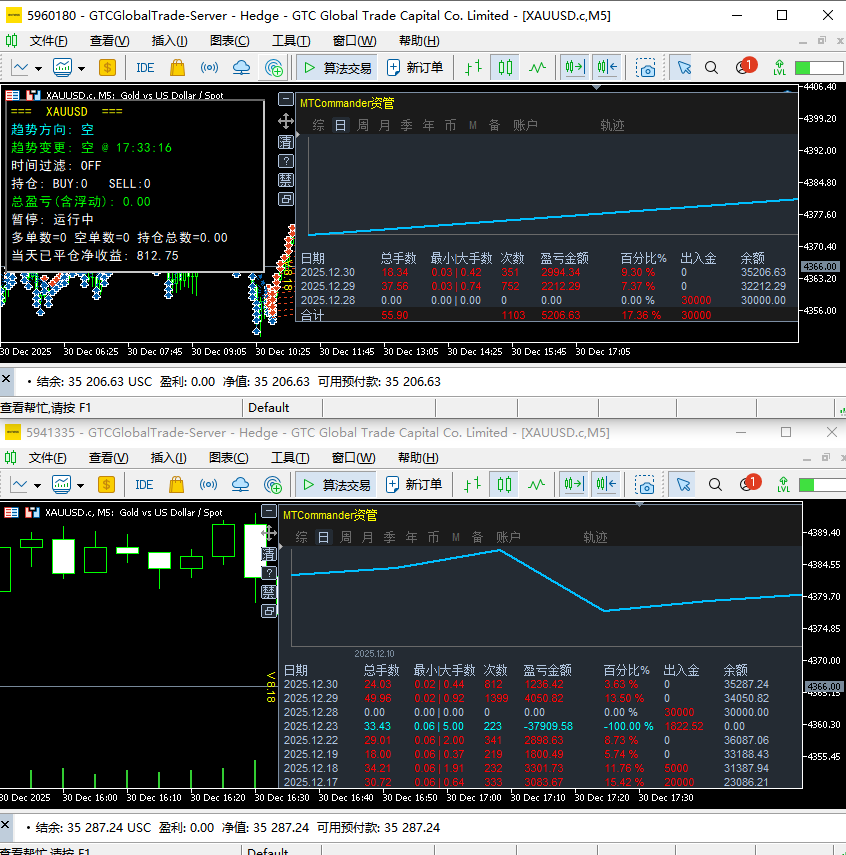Click the 禁 icon on top MTCommander sidebar
The height and width of the screenshot is (855, 846).
click(x=286, y=180)
